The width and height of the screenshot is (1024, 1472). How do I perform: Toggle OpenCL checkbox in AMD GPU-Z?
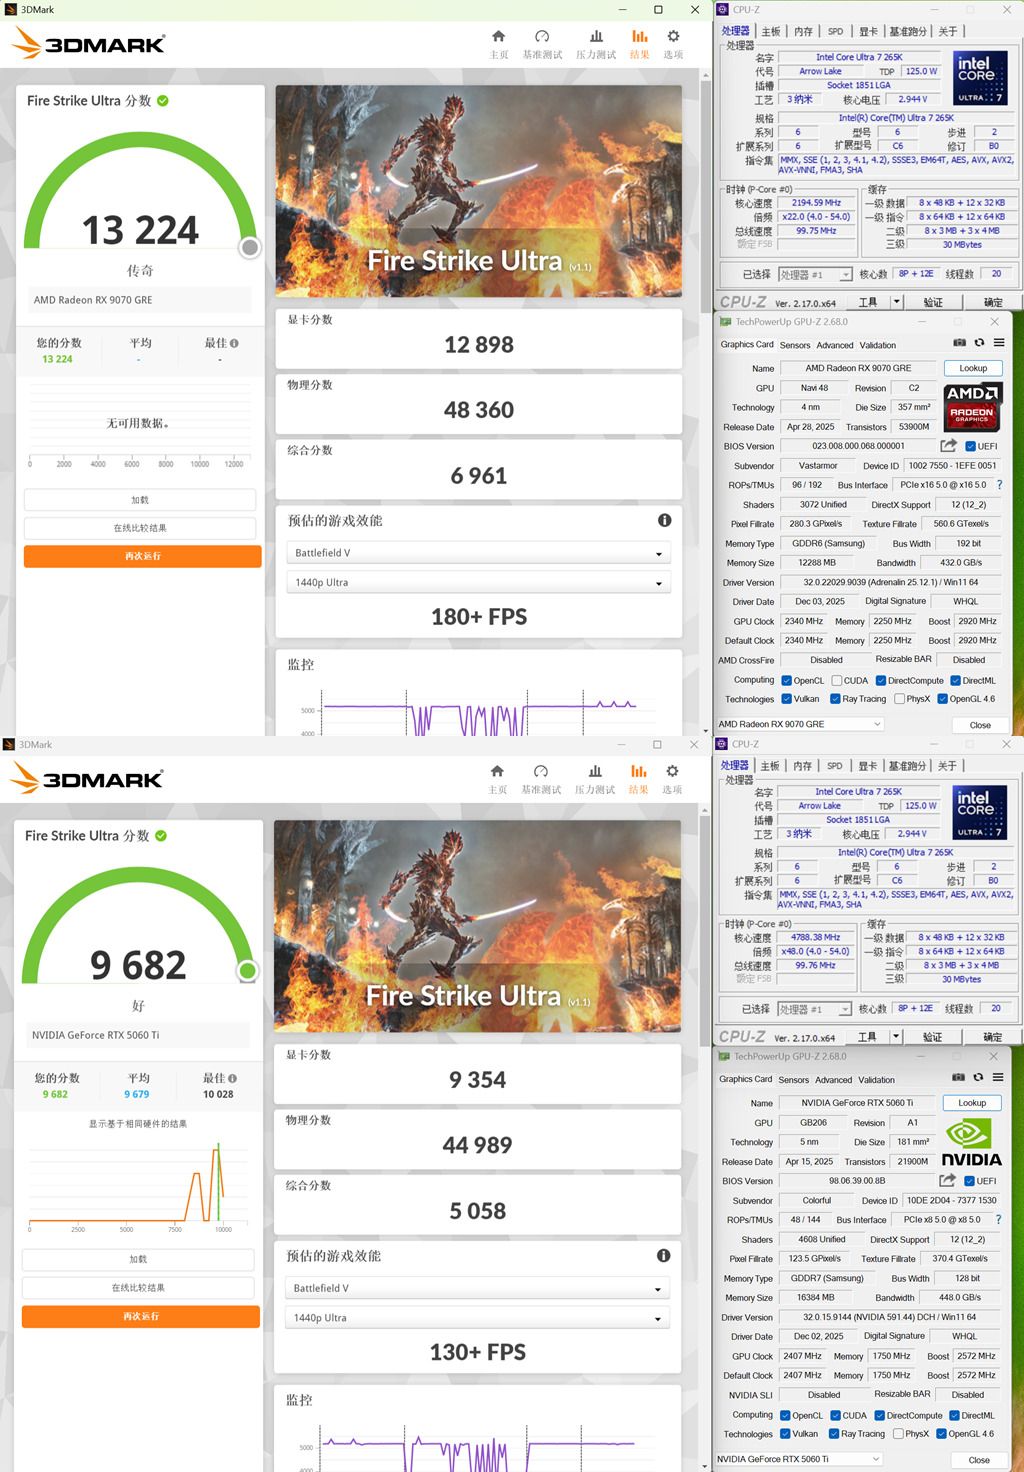[787, 681]
